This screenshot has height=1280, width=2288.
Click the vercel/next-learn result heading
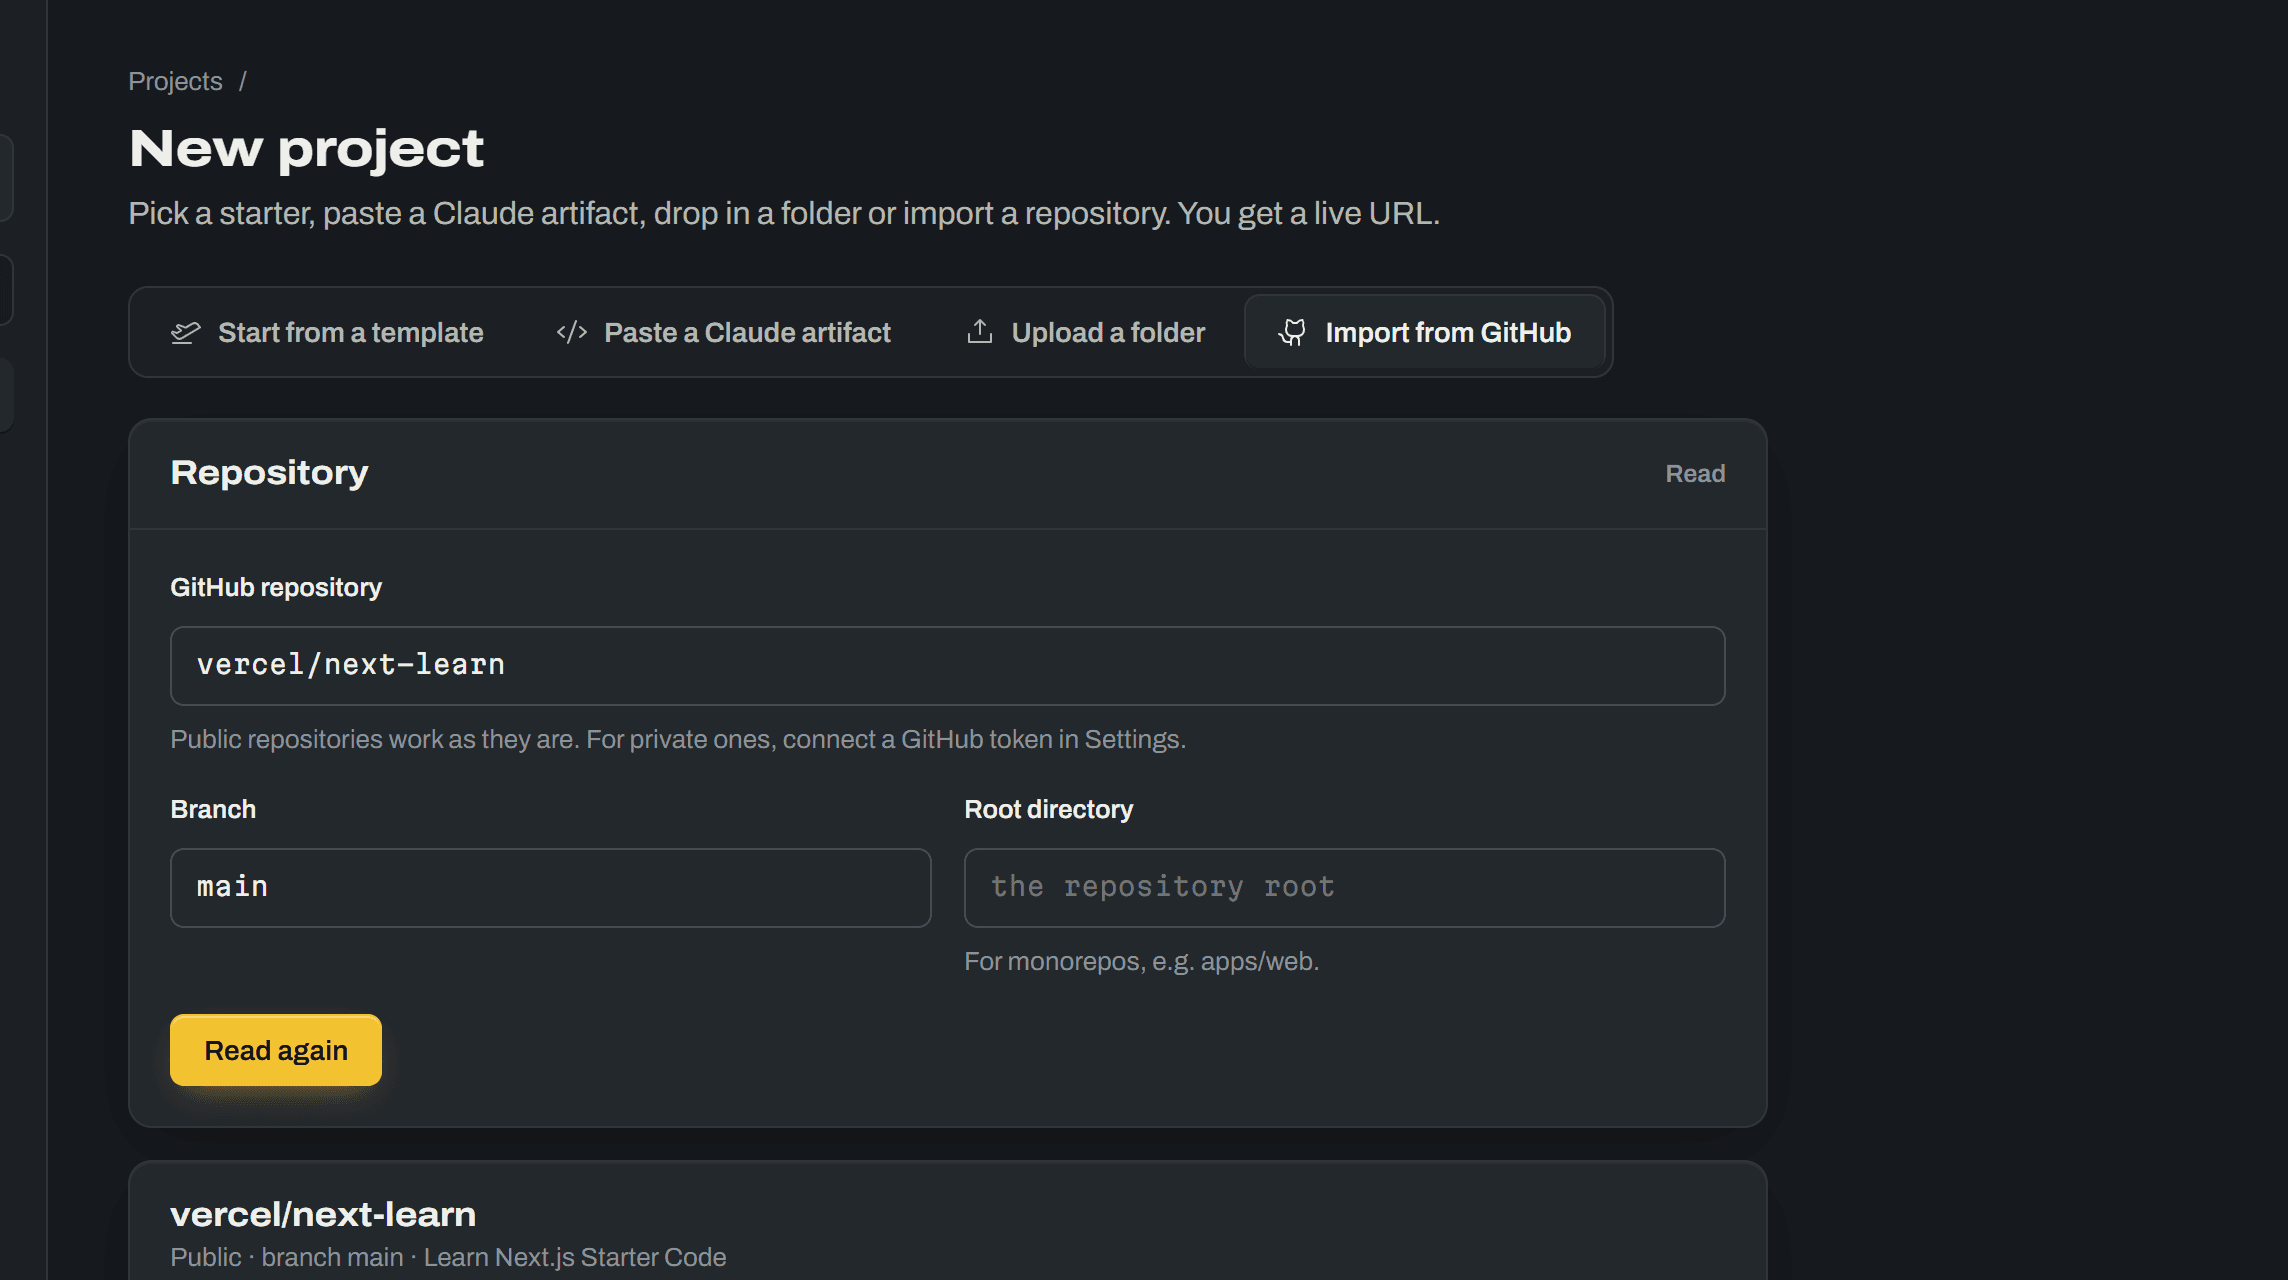[323, 1214]
